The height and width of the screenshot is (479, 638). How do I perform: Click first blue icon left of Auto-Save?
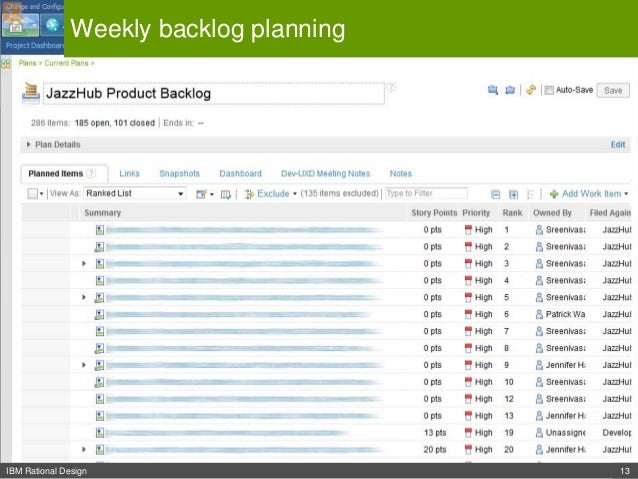click(493, 90)
